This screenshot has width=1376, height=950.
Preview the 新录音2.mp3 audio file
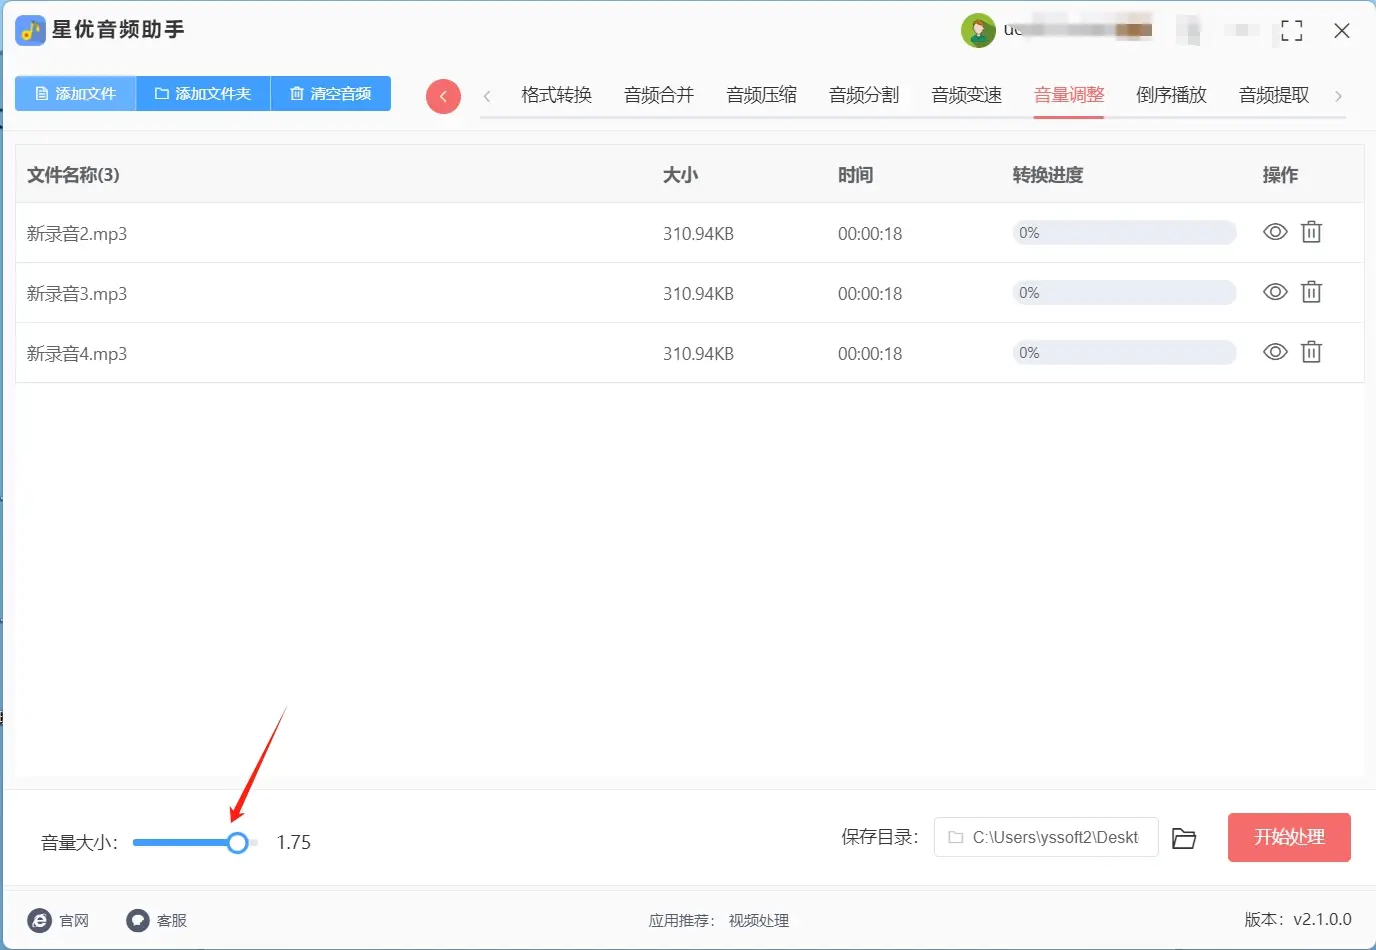[1275, 232]
